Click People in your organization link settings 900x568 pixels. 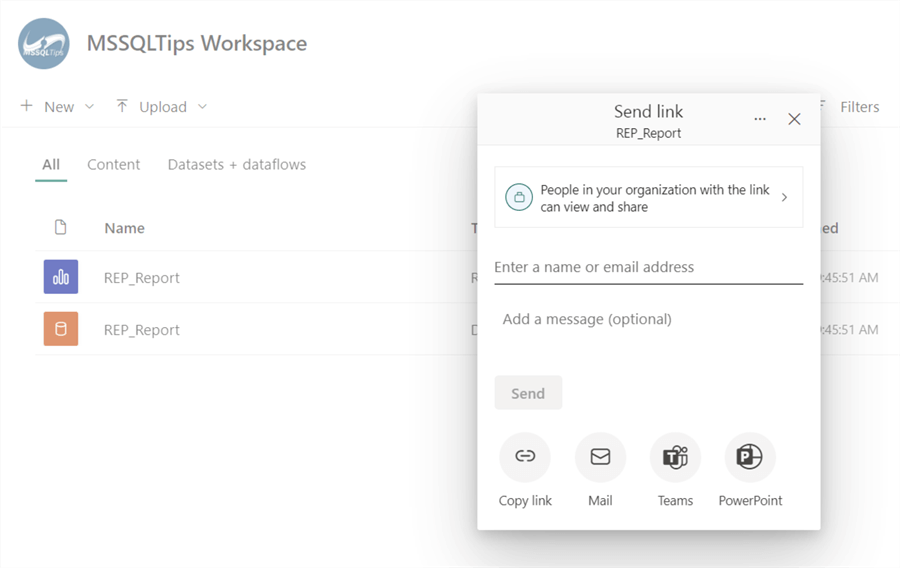649,197
